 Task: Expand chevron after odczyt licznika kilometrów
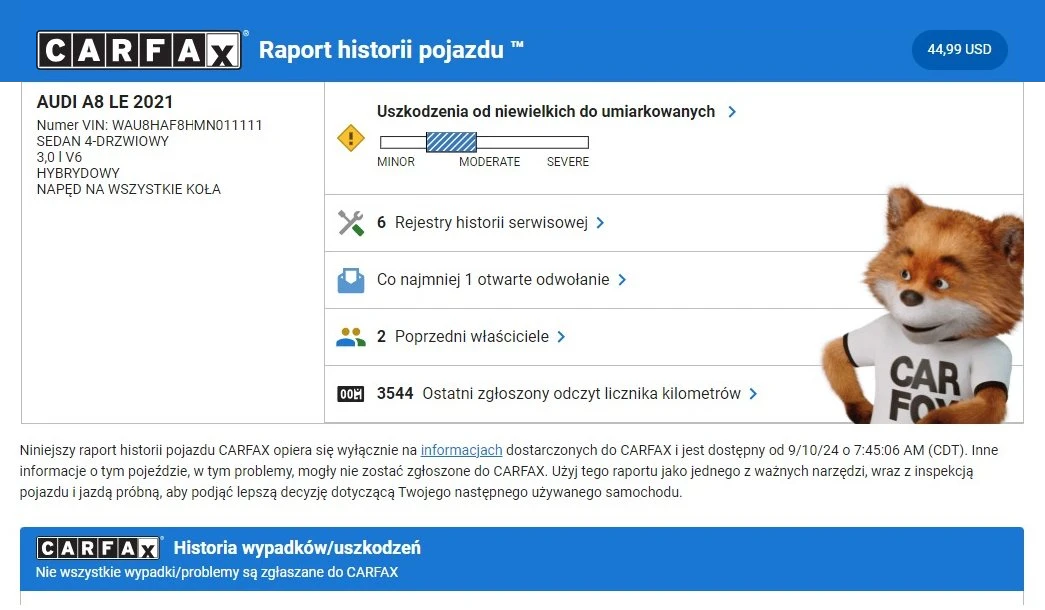pyautogui.click(x=753, y=394)
